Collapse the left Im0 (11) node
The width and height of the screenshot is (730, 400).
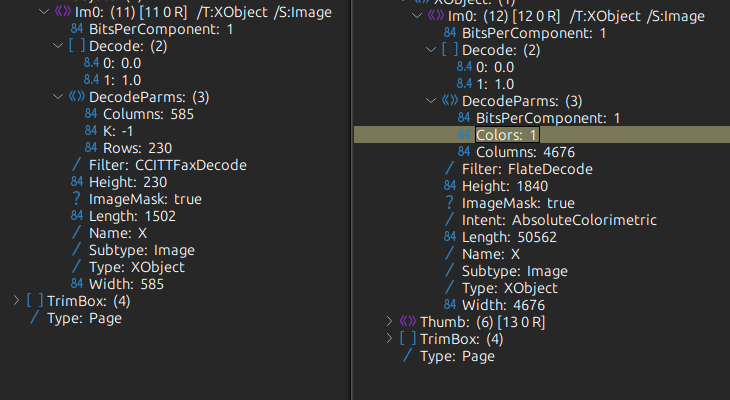[40, 12]
